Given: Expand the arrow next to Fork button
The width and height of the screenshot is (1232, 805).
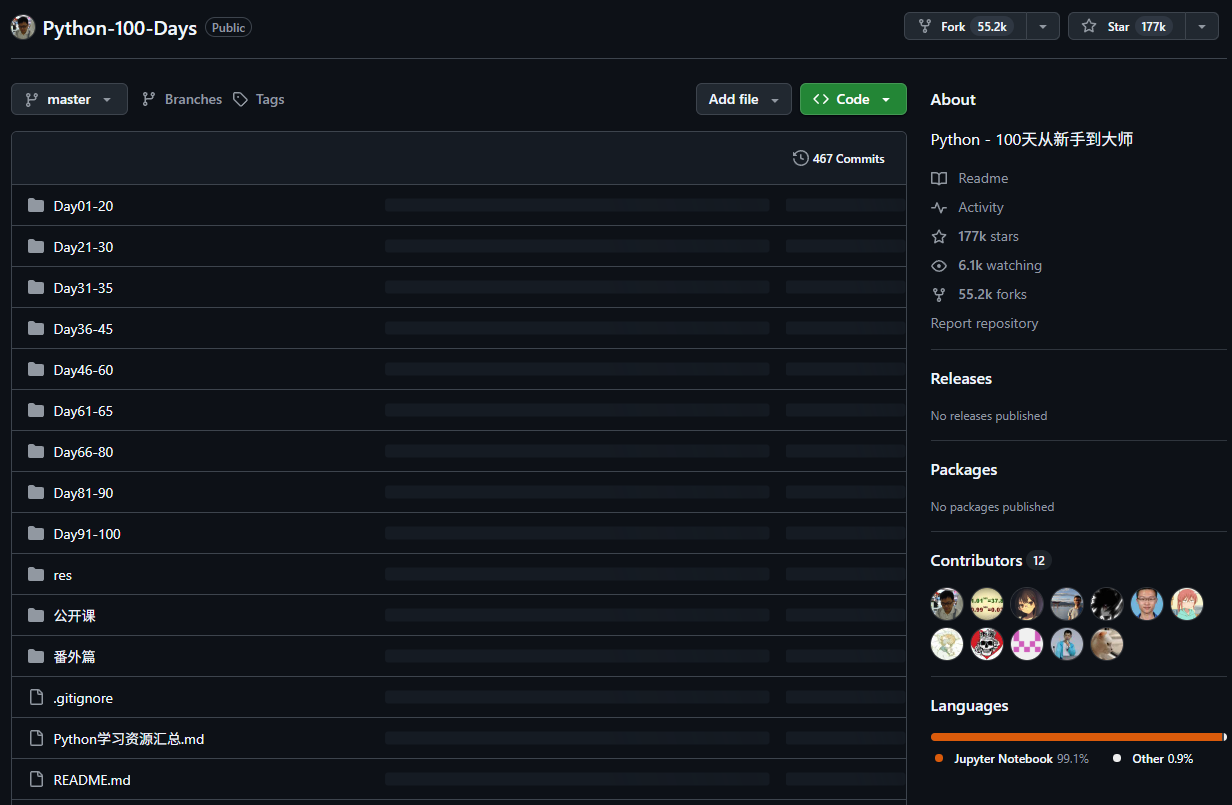Looking at the screenshot, I should (1043, 27).
